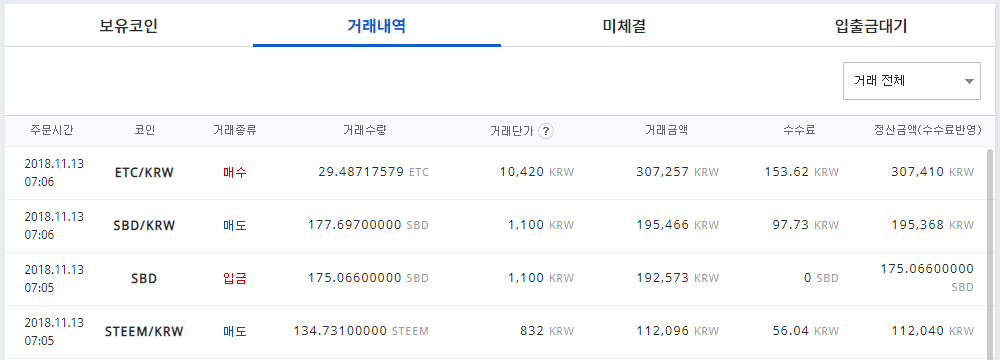Click the 정산금액(수수료반영) column header
The image size is (1000, 360).
[927, 131]
